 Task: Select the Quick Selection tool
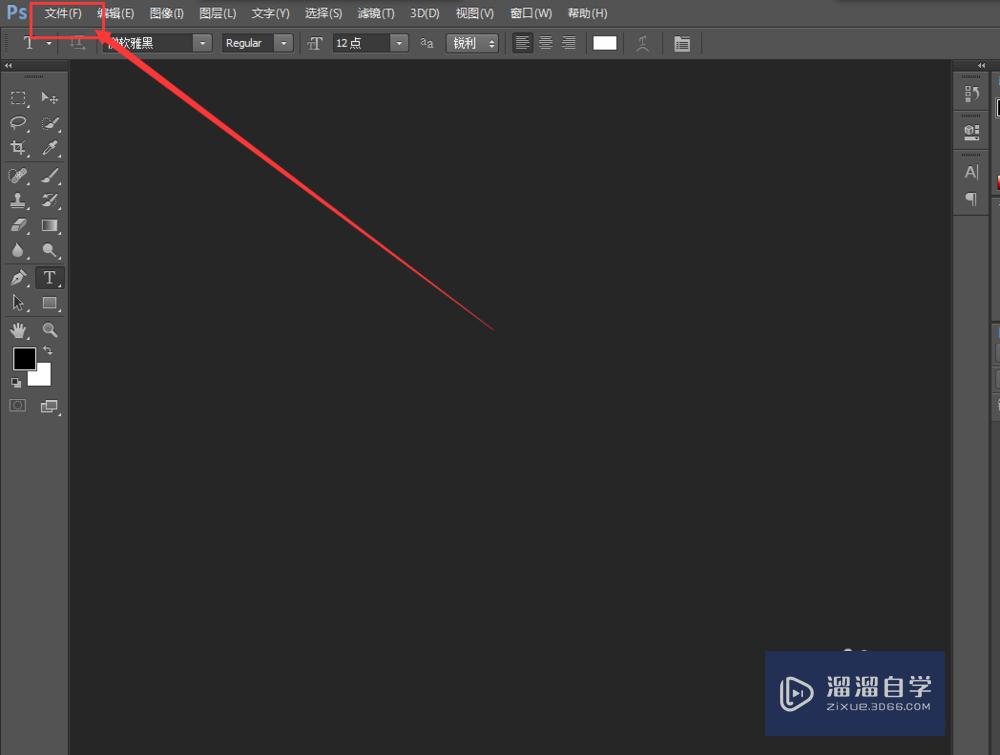coord(50,123)
